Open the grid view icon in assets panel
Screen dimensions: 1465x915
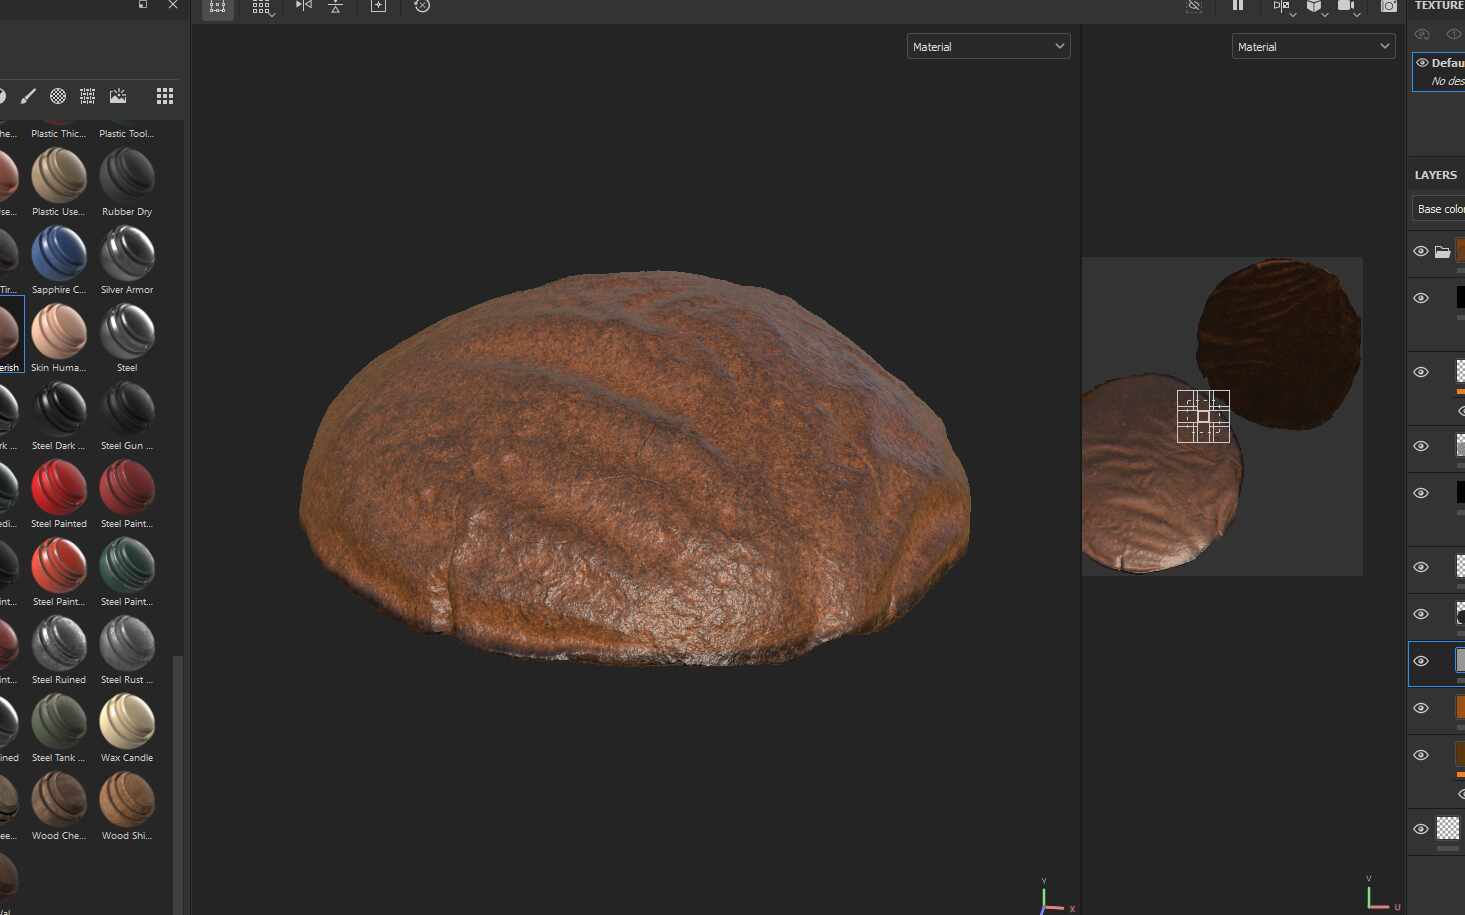[x=164, y=96]
